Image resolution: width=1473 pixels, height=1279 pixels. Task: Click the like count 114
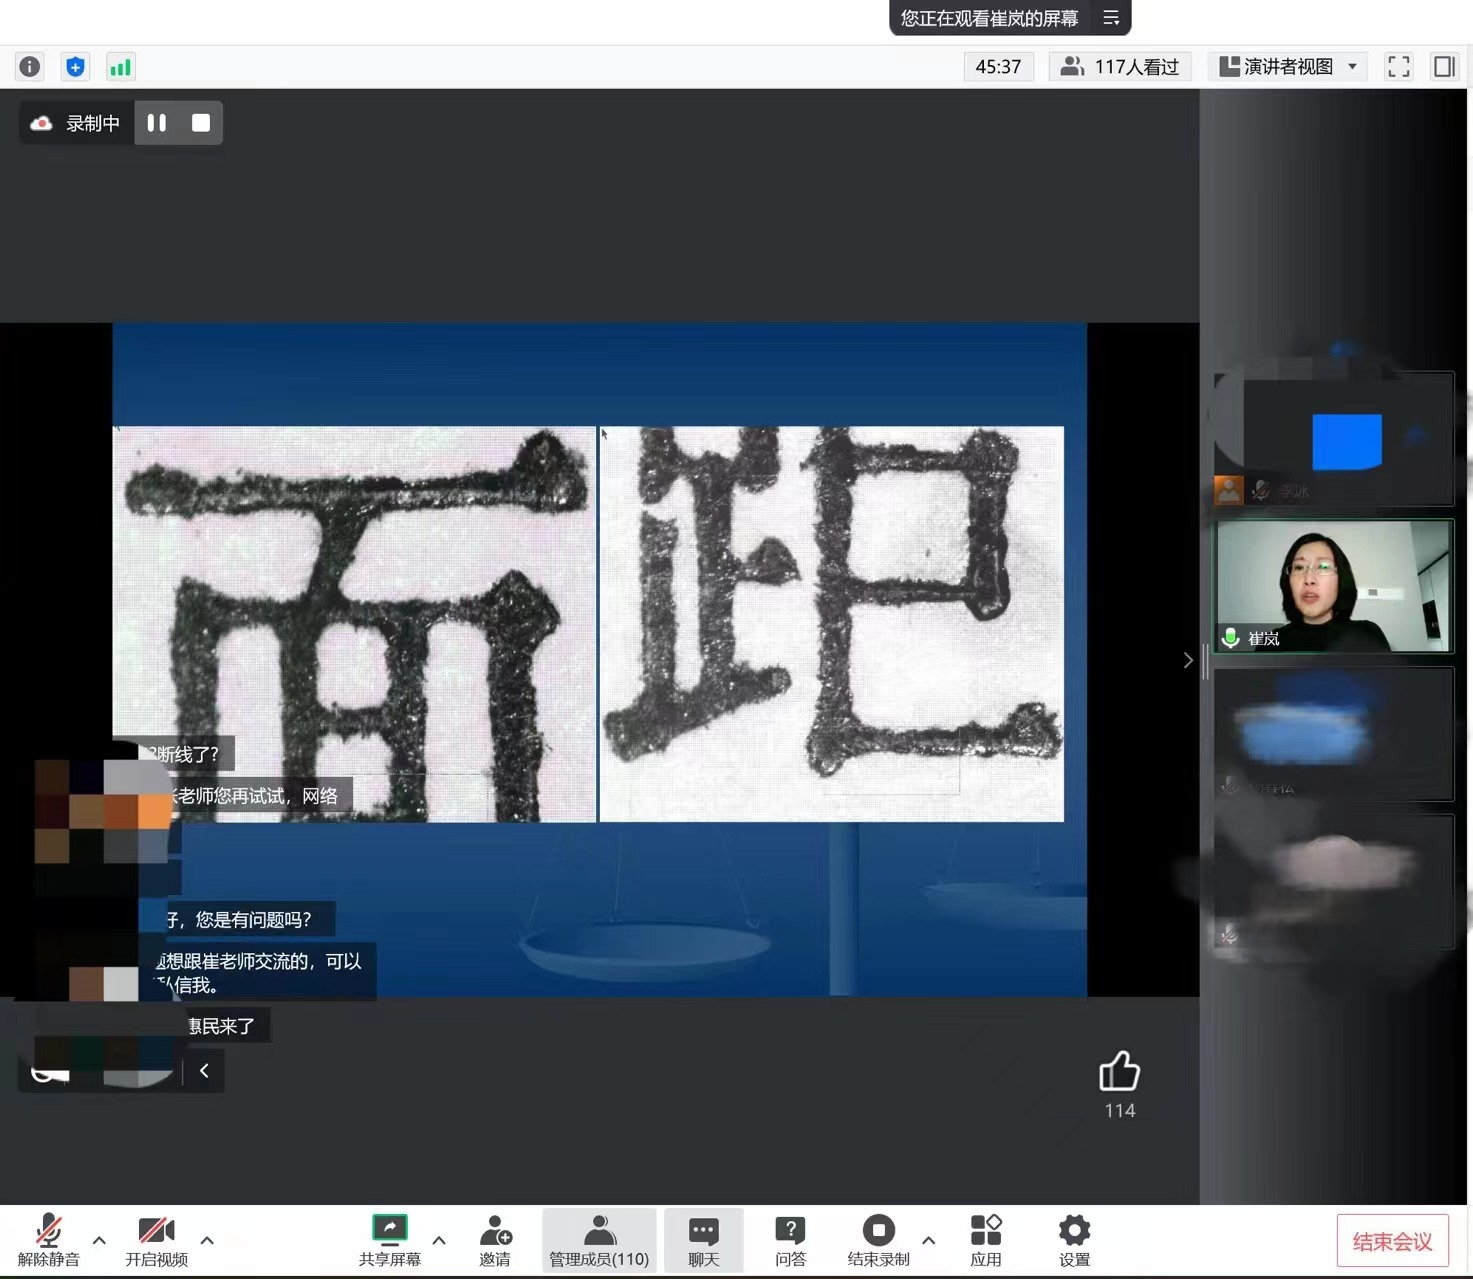point(1119,1111)
